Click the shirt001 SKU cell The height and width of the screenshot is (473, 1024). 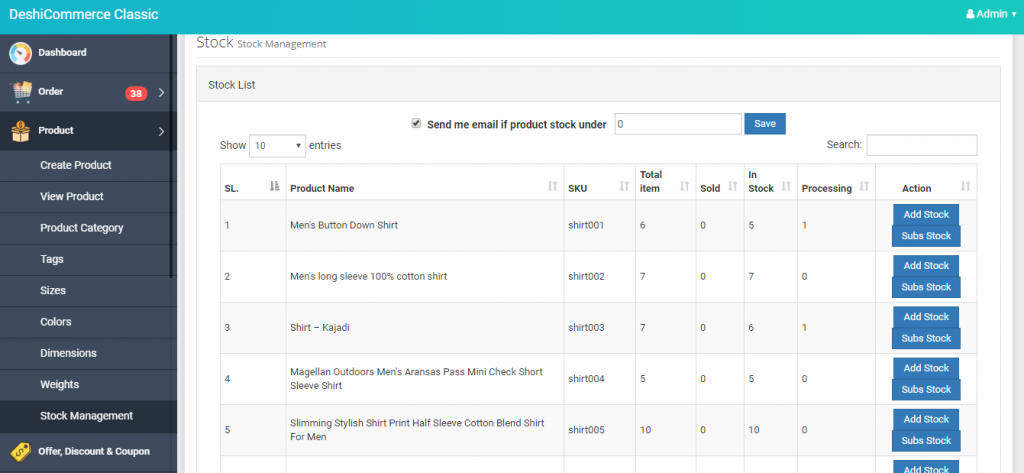coord(600,225)
